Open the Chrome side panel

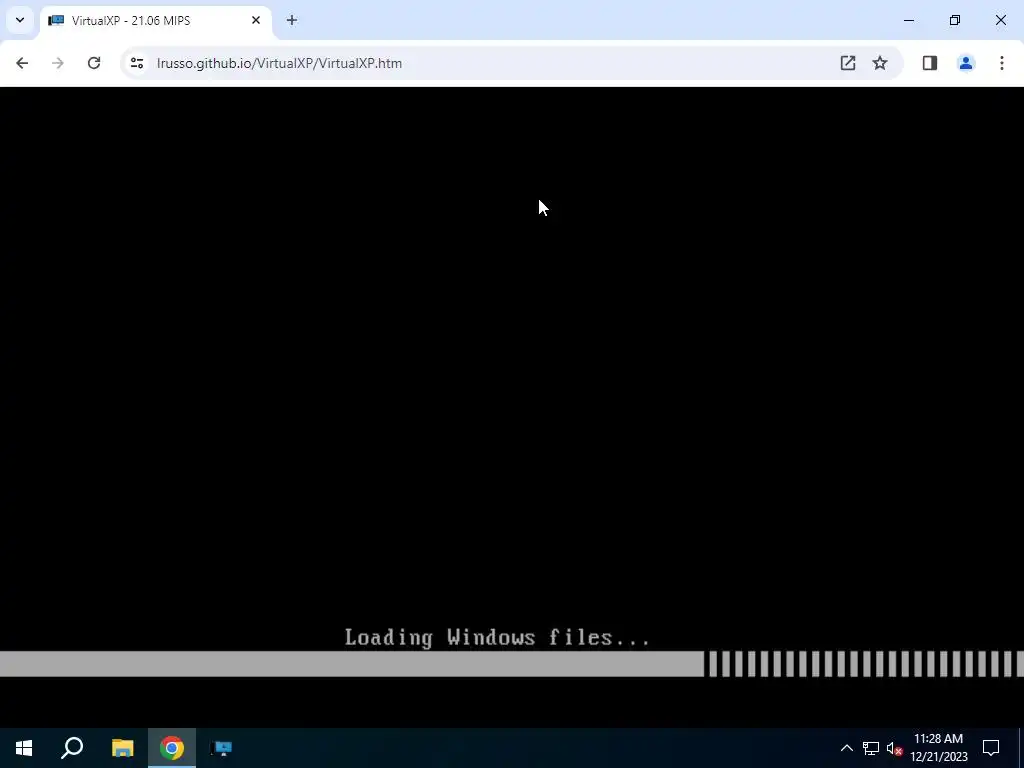coord(930,63)
